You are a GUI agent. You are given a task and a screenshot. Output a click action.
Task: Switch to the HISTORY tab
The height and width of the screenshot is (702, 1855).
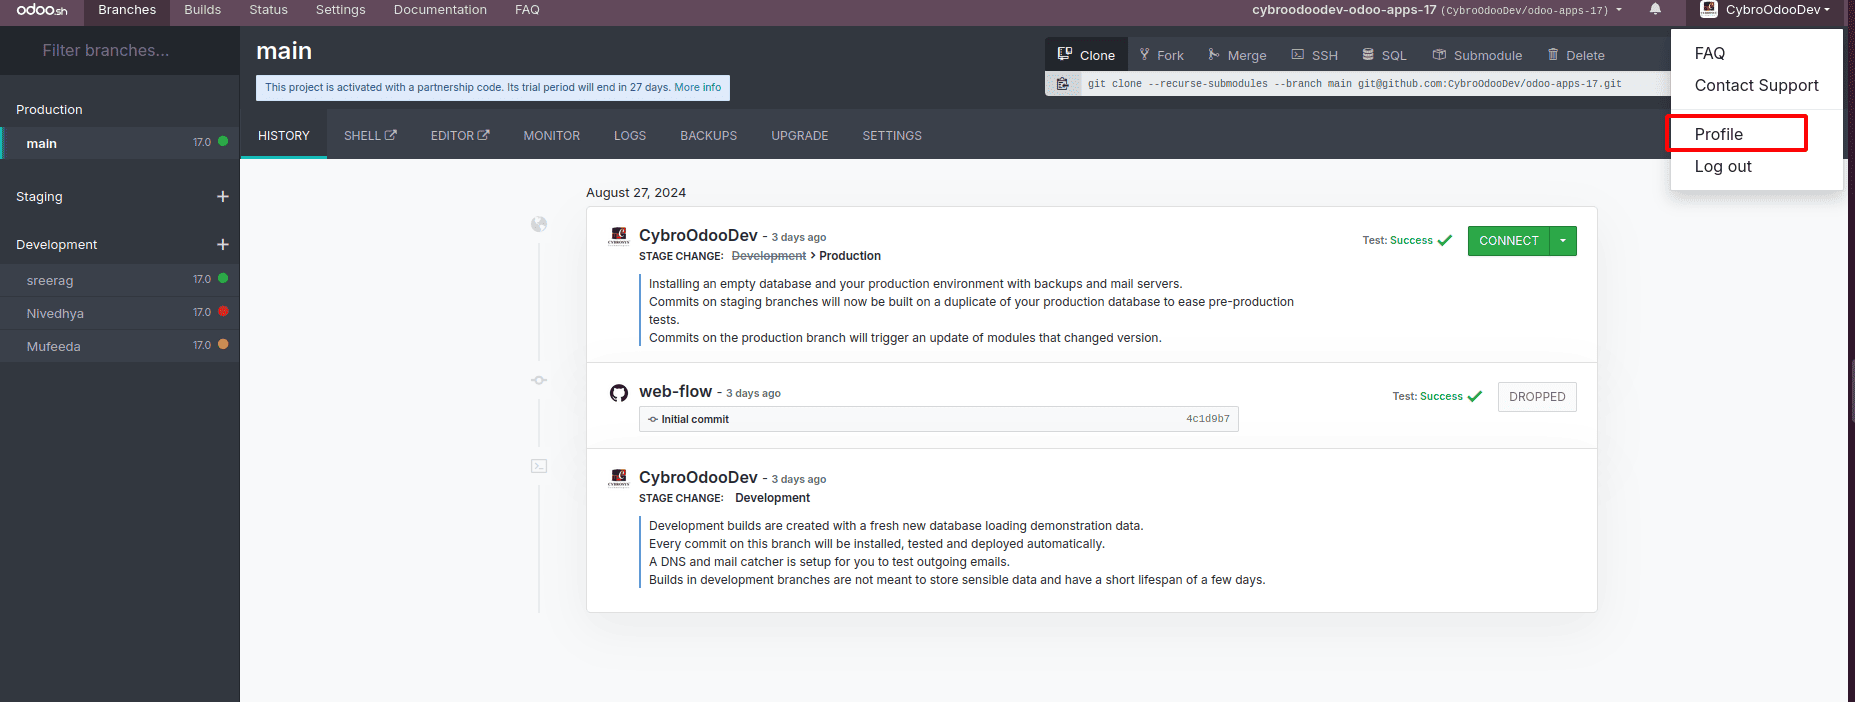[x=284, y=136]
